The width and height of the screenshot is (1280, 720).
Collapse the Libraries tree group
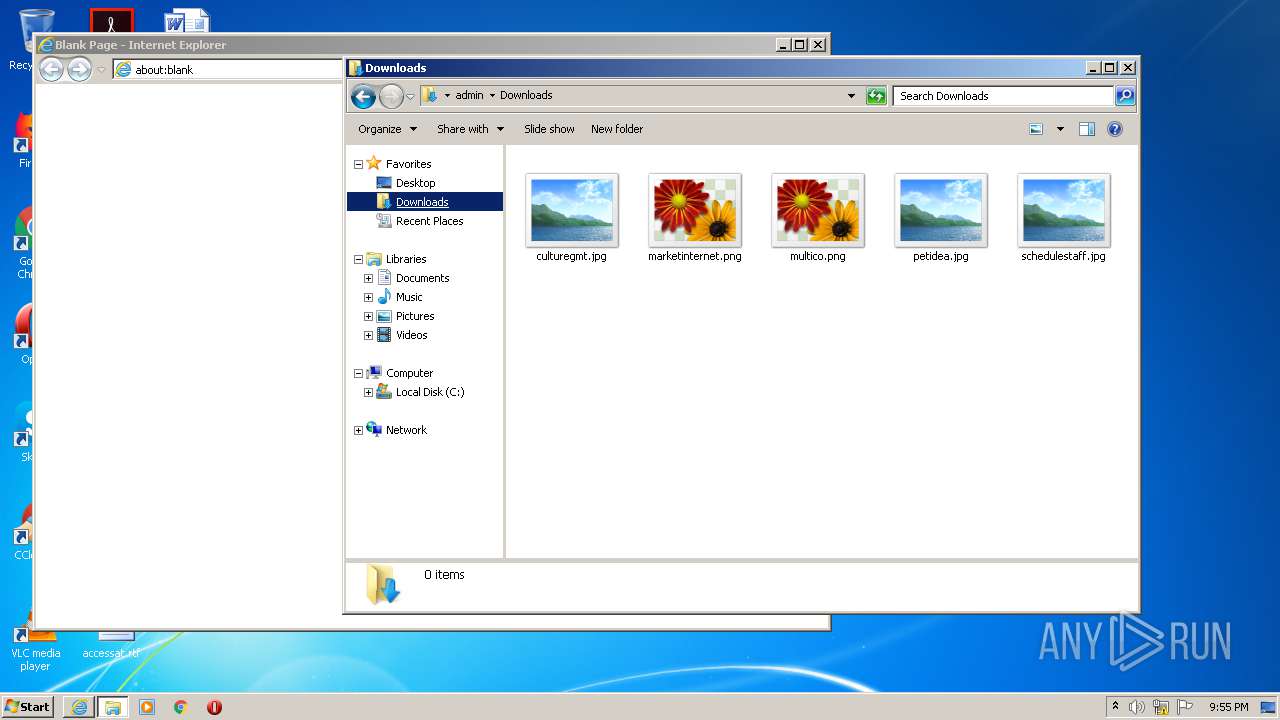[x=358, y=259]
